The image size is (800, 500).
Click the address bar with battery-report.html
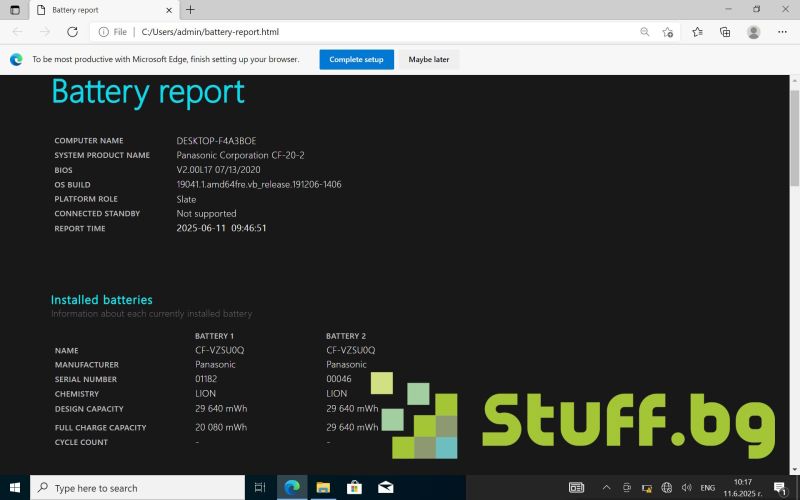[x=380, y=32]
